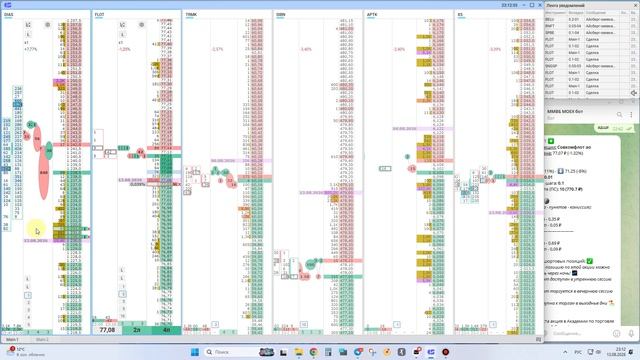Open Windows Start menu

(x=195, y=352)
